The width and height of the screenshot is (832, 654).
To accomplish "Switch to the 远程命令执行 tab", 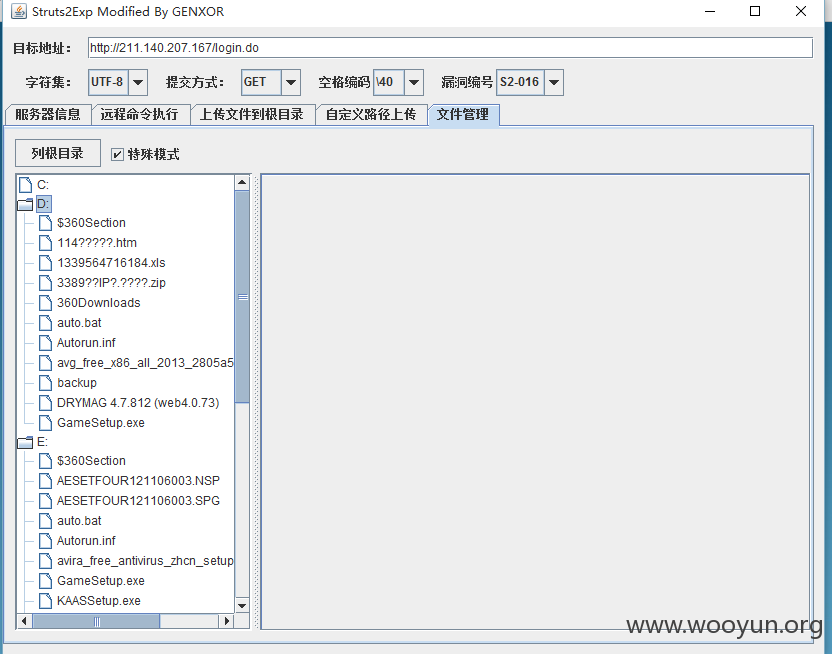I will (140, 115).
